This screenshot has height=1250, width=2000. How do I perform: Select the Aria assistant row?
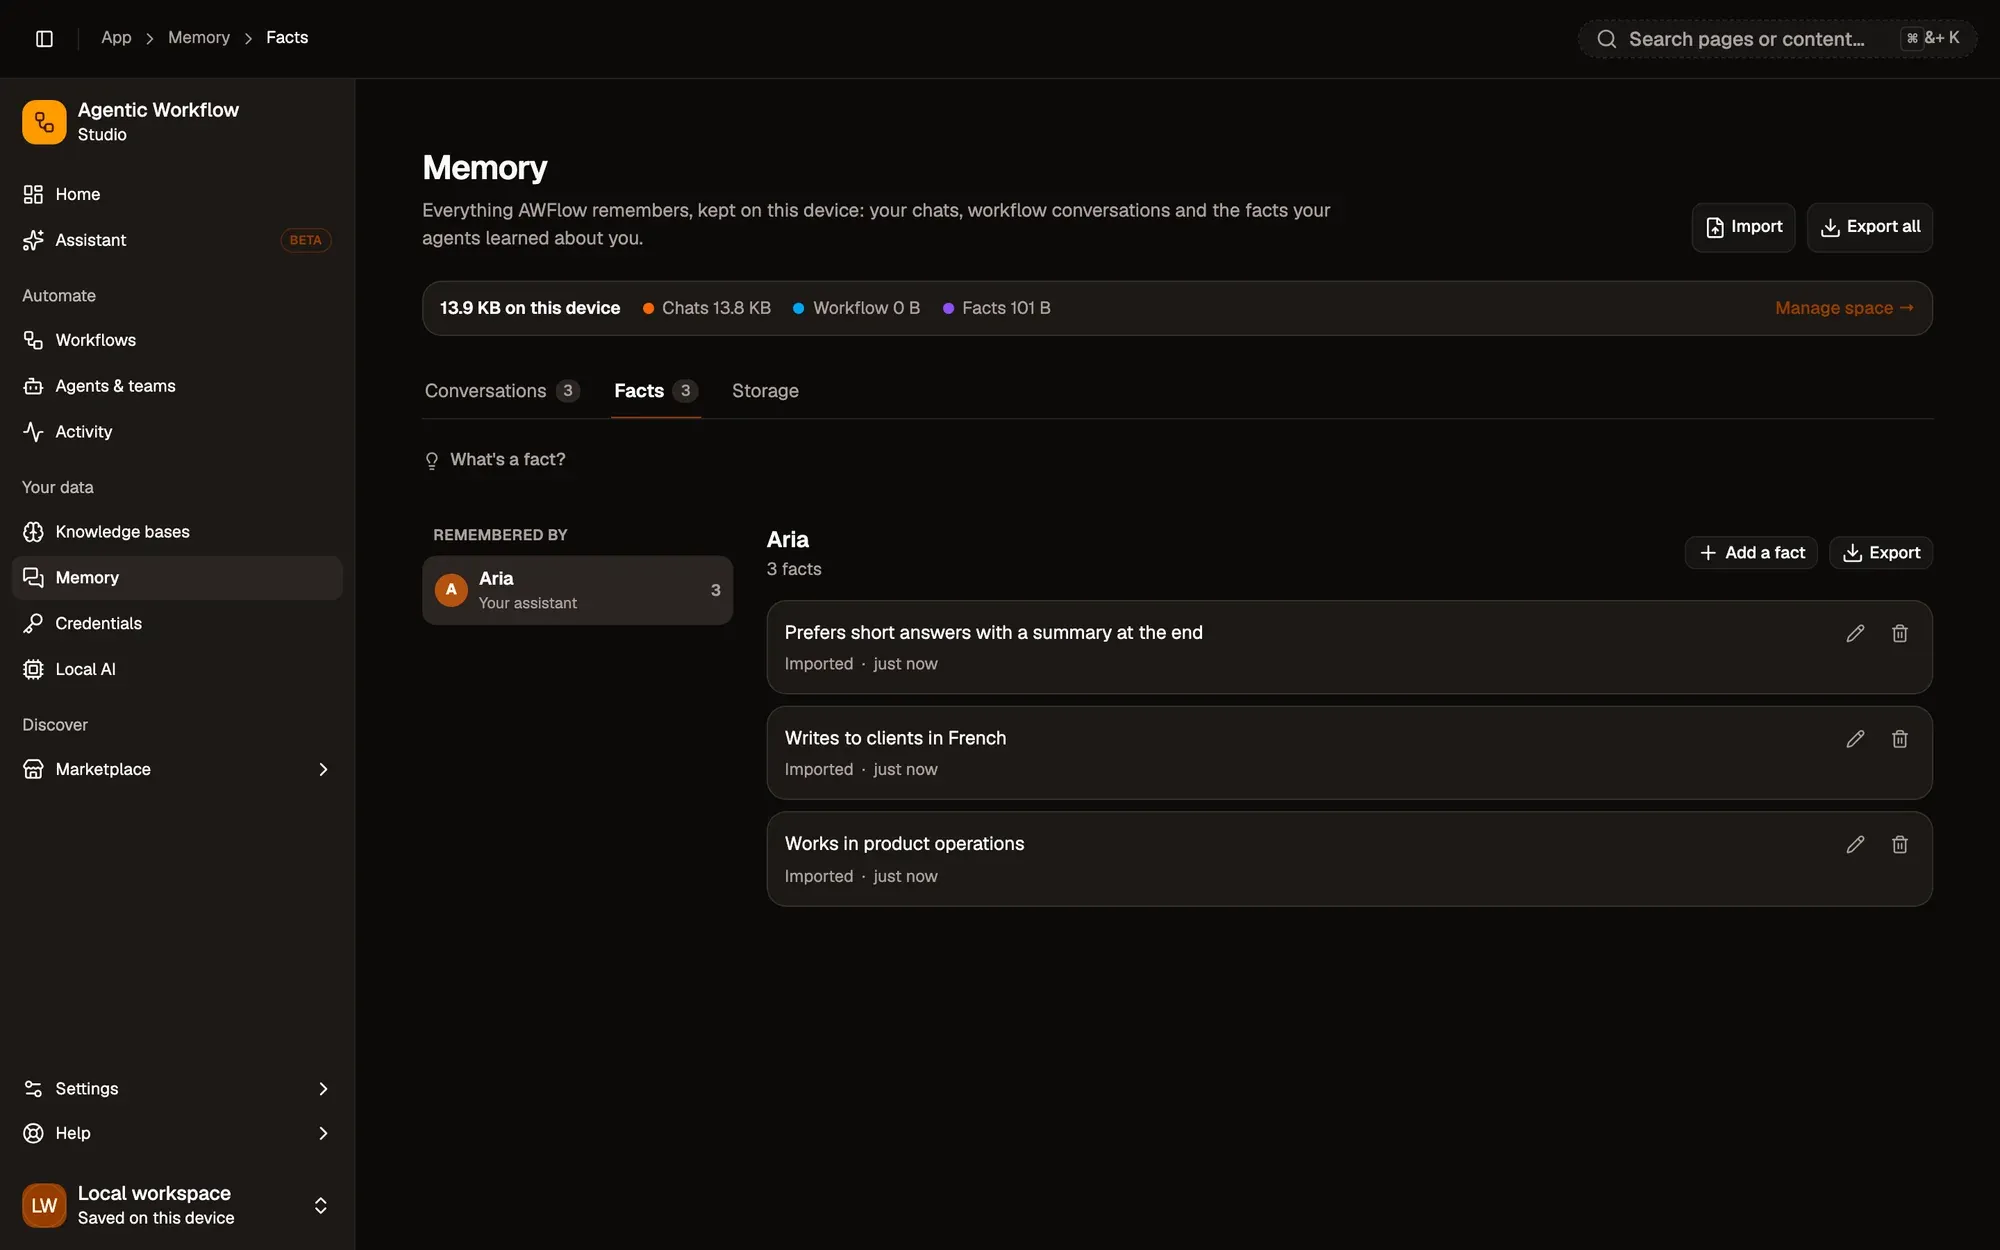point(577,590)
